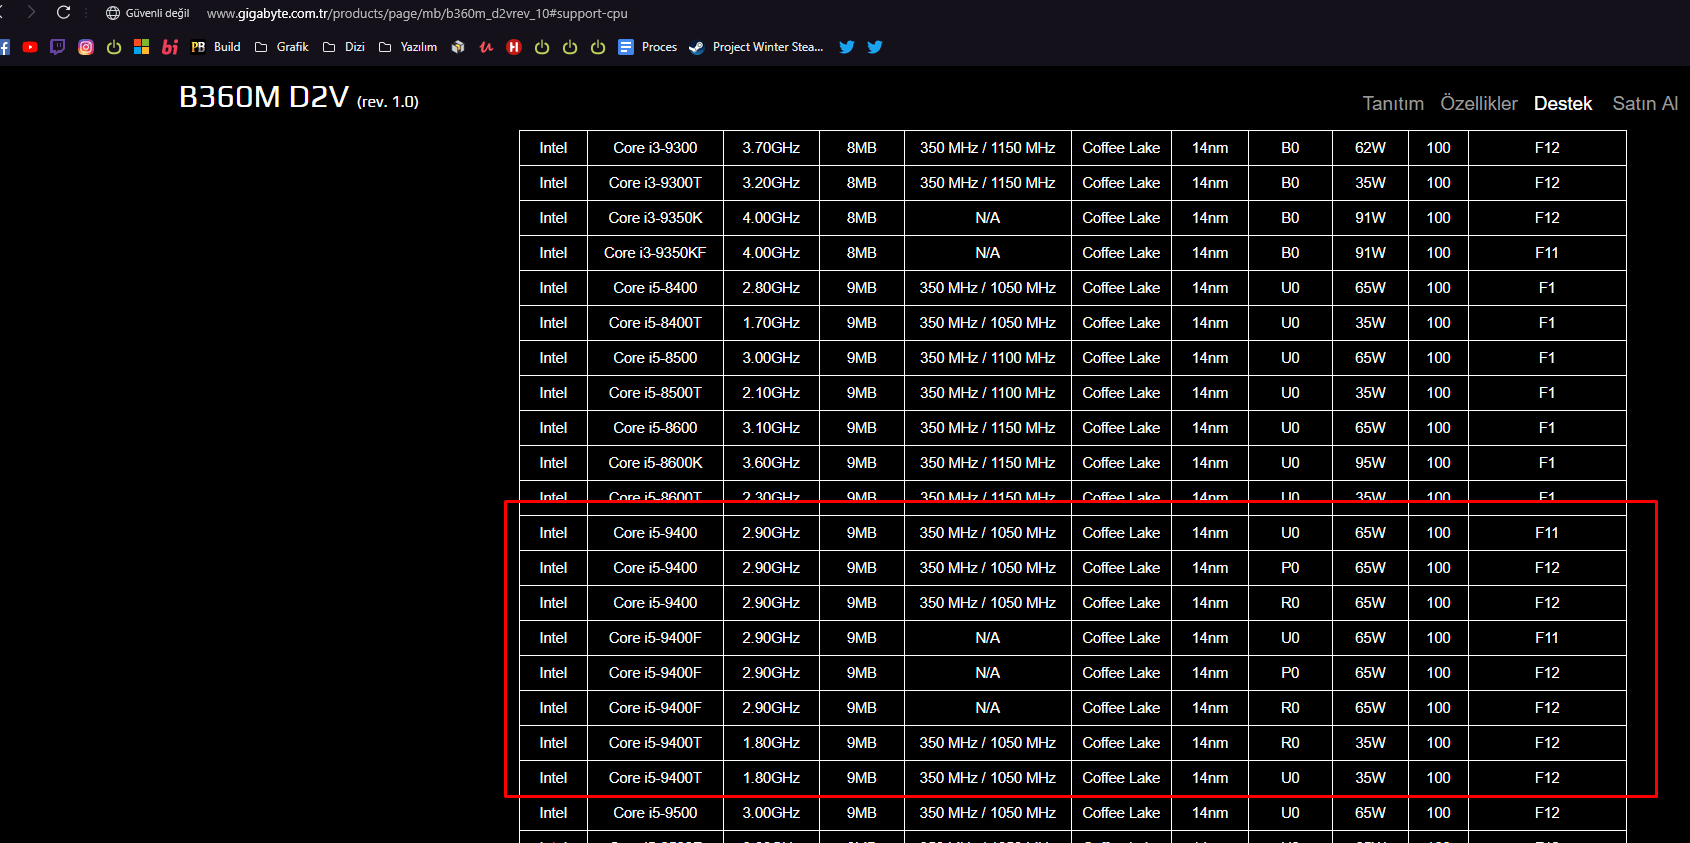The height and width of the screenshot is (843, 1690).
Task: Open the orange 'bi' bookmark
Action: [x=170, y=47]
